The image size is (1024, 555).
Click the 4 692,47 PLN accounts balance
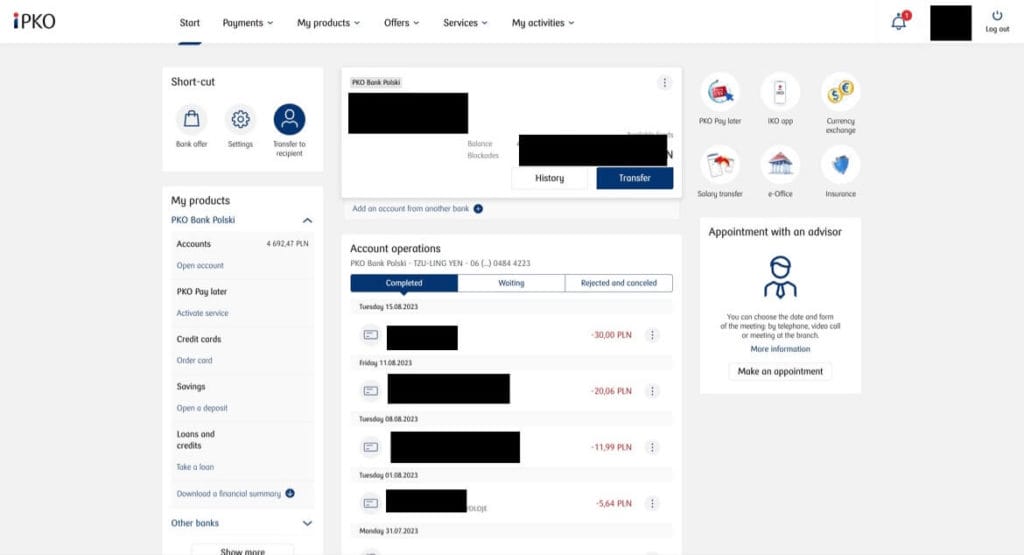(x=287, y=244)
